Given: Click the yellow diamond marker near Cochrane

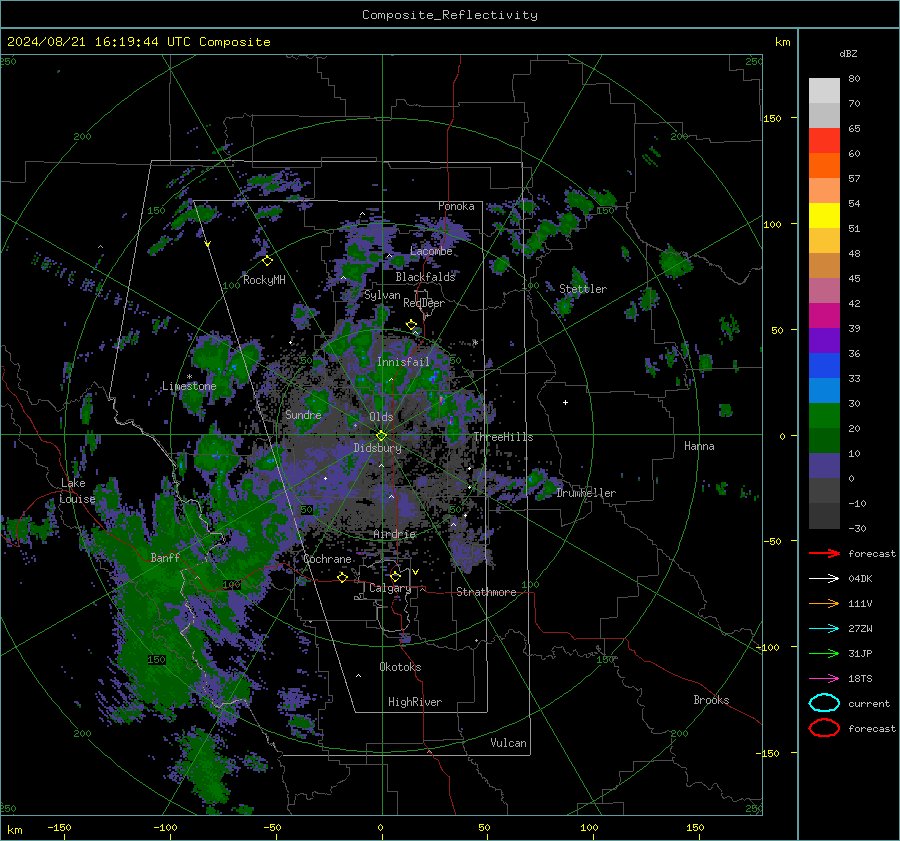Looking at the screenshot, I should coord(343,577).
